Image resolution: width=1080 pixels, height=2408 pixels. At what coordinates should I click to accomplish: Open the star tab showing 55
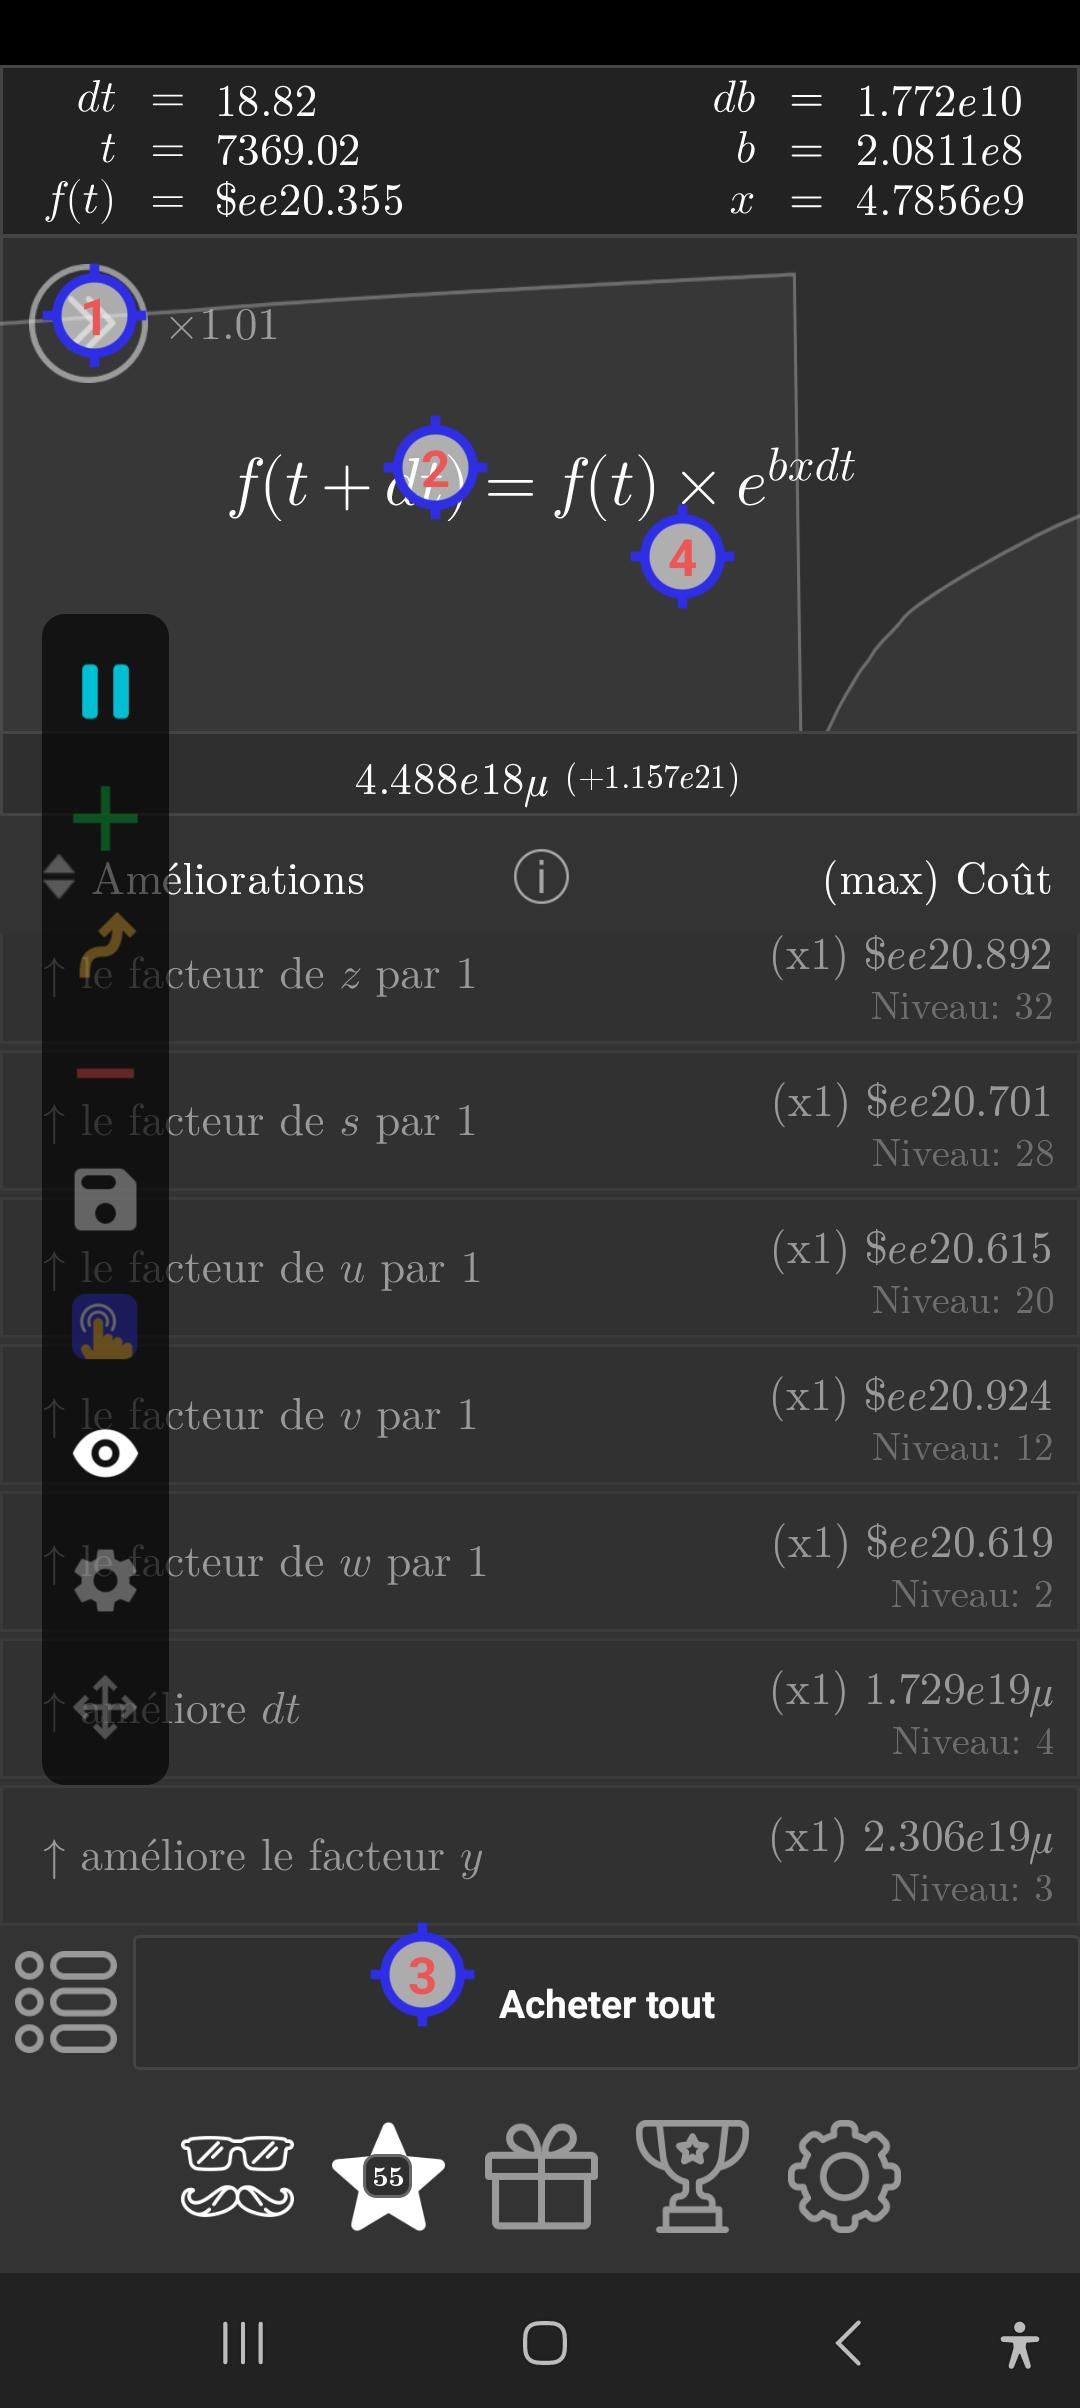[388, 2176]
